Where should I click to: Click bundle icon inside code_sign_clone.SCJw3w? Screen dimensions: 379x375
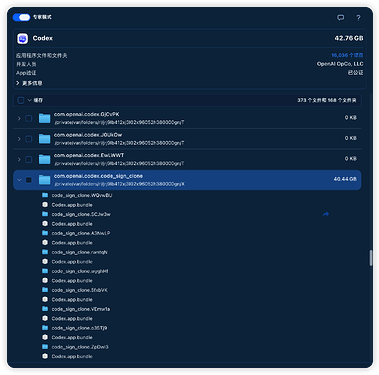coord(45,224)
